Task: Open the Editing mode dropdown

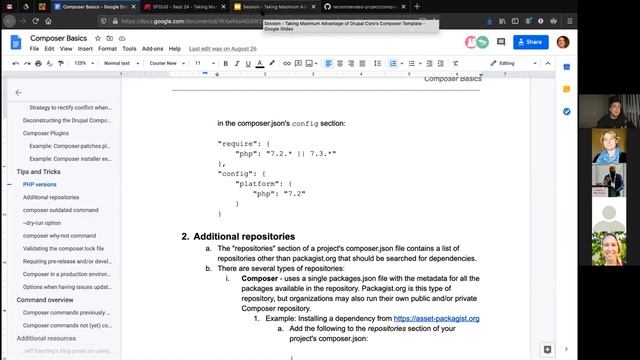Action: click(513, 63)
